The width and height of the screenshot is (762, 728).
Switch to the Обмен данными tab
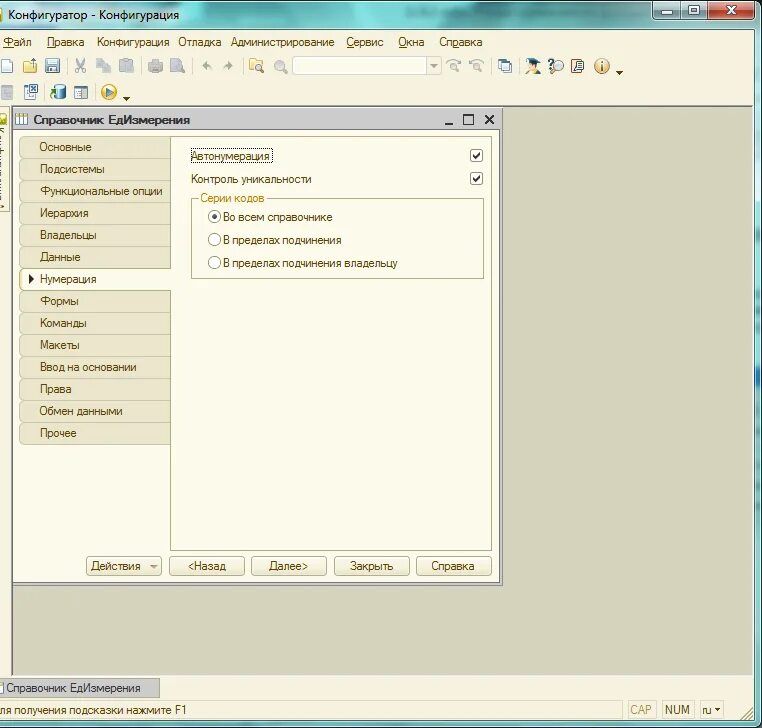click(95, 411)
